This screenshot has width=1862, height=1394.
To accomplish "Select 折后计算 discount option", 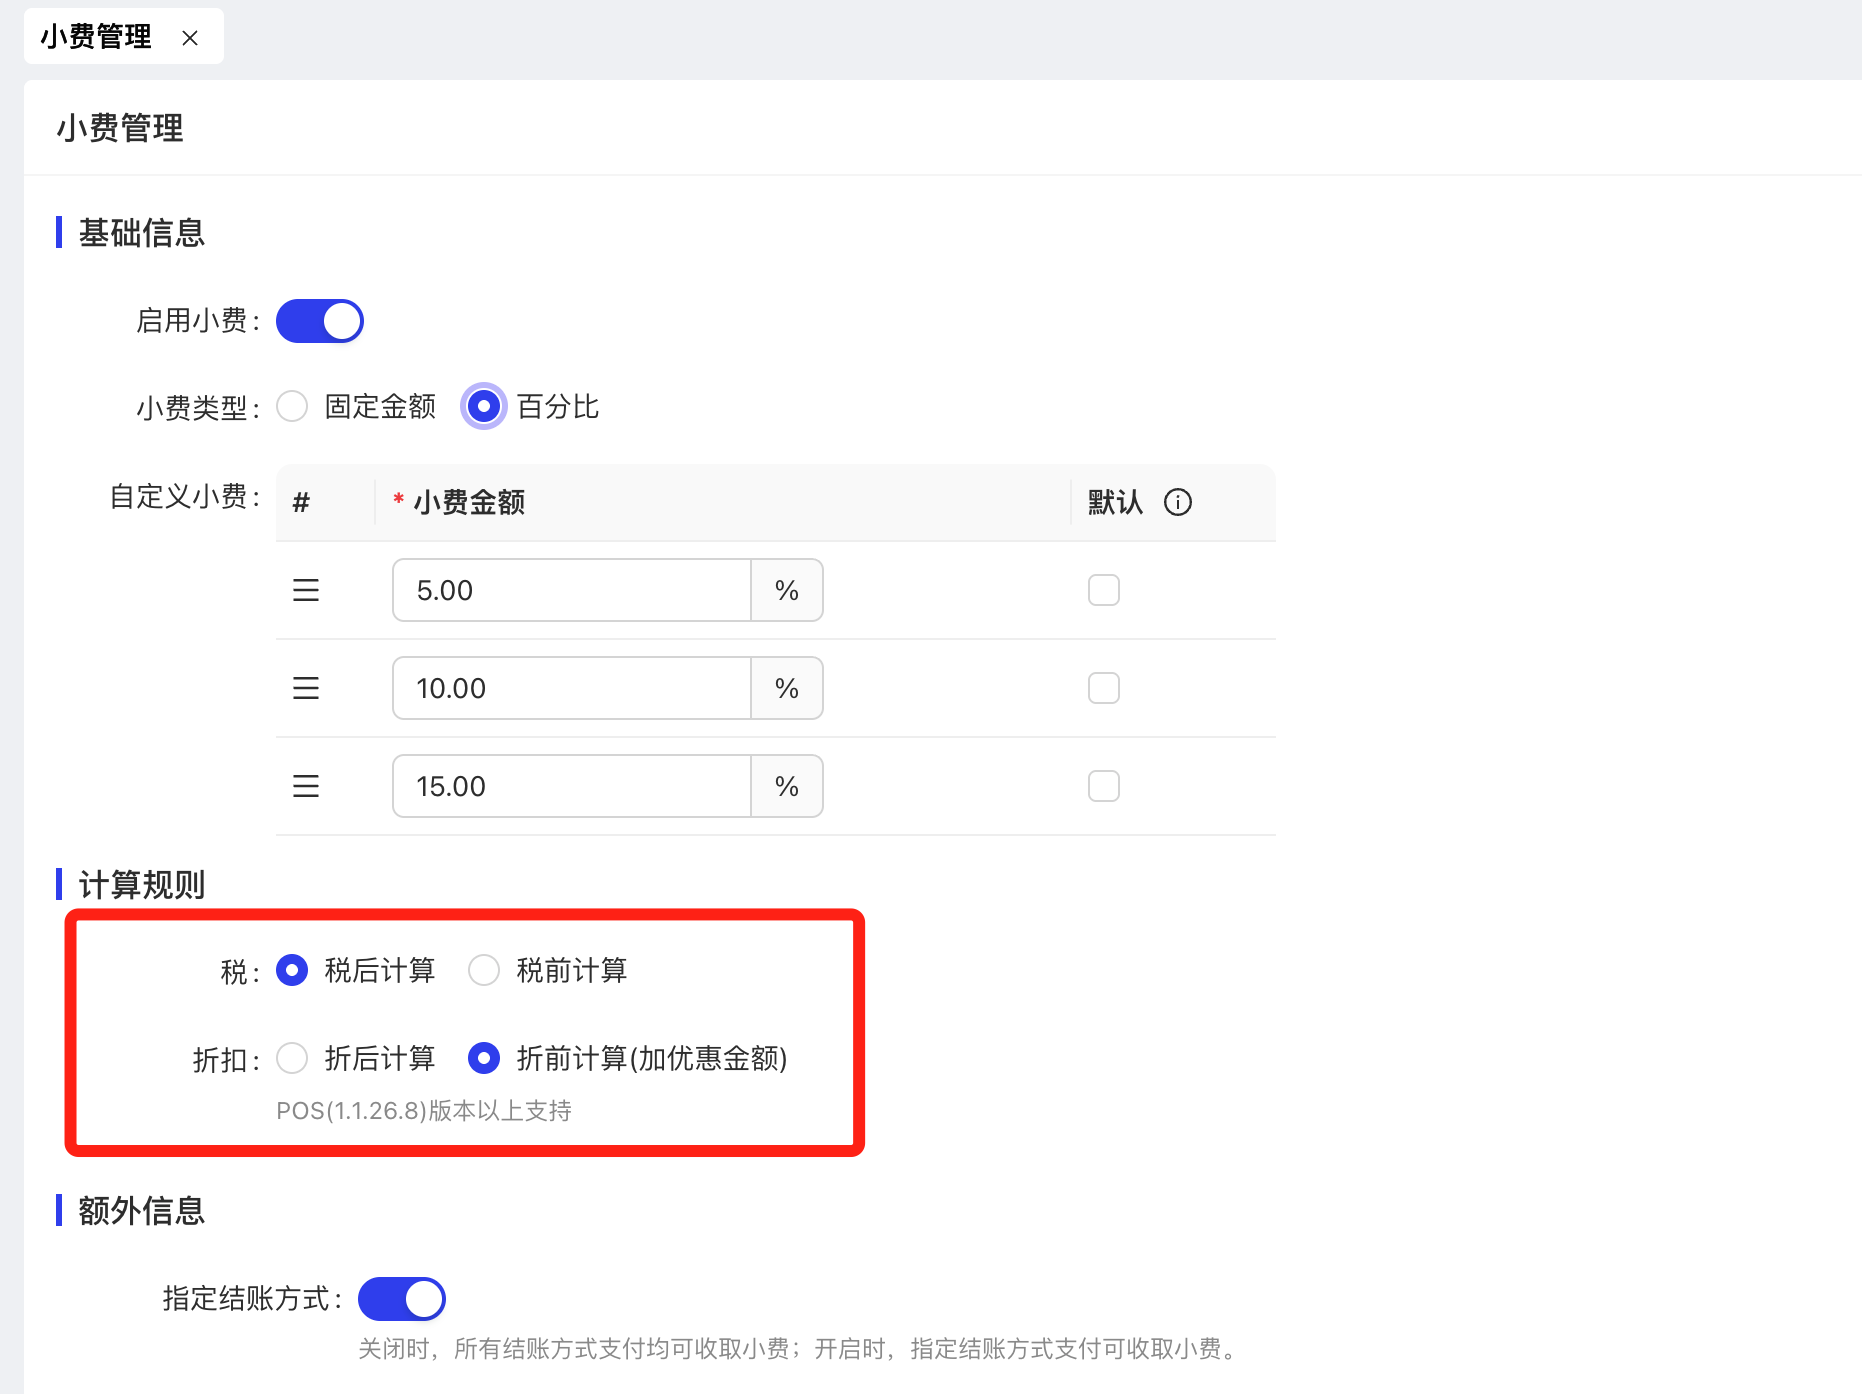I will pyautogui.click(x=292, y=1058).
